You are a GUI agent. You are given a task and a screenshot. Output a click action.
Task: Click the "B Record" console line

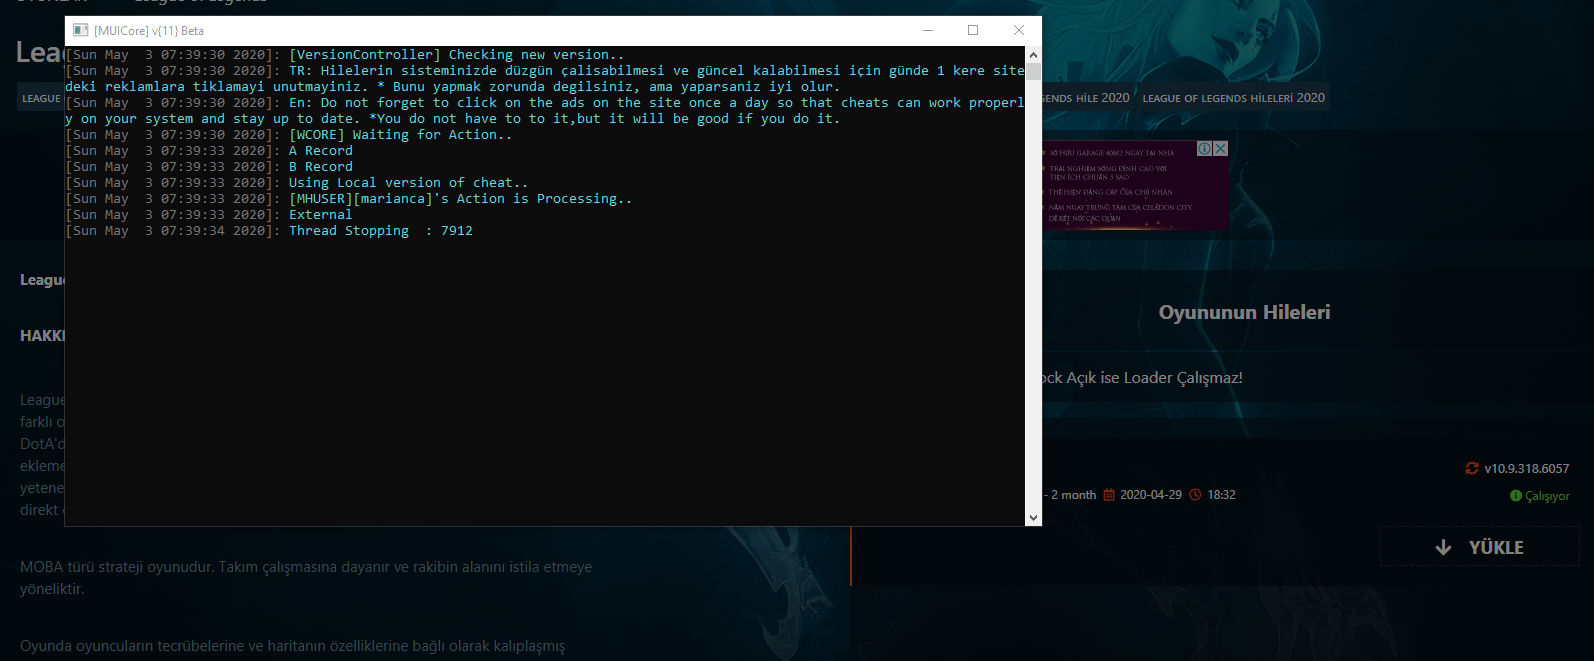click(x=321, y=167)
